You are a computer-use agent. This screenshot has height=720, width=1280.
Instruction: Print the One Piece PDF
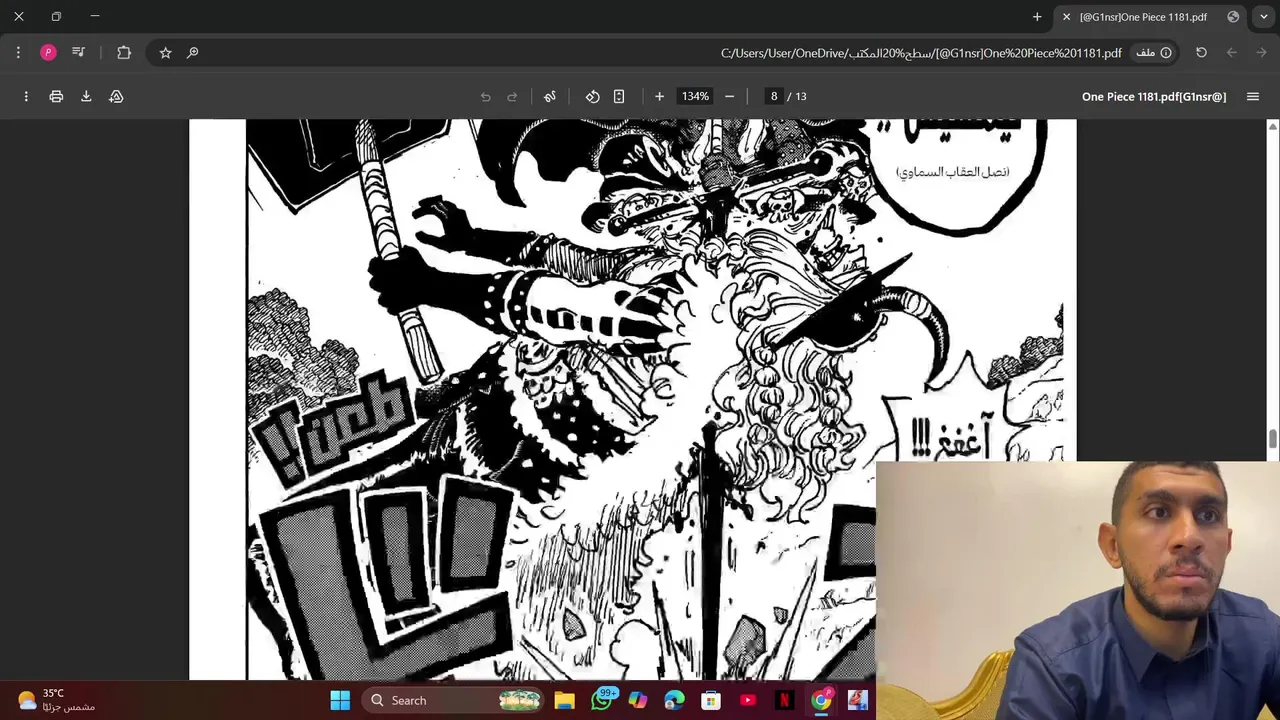(x=56, y=96)
